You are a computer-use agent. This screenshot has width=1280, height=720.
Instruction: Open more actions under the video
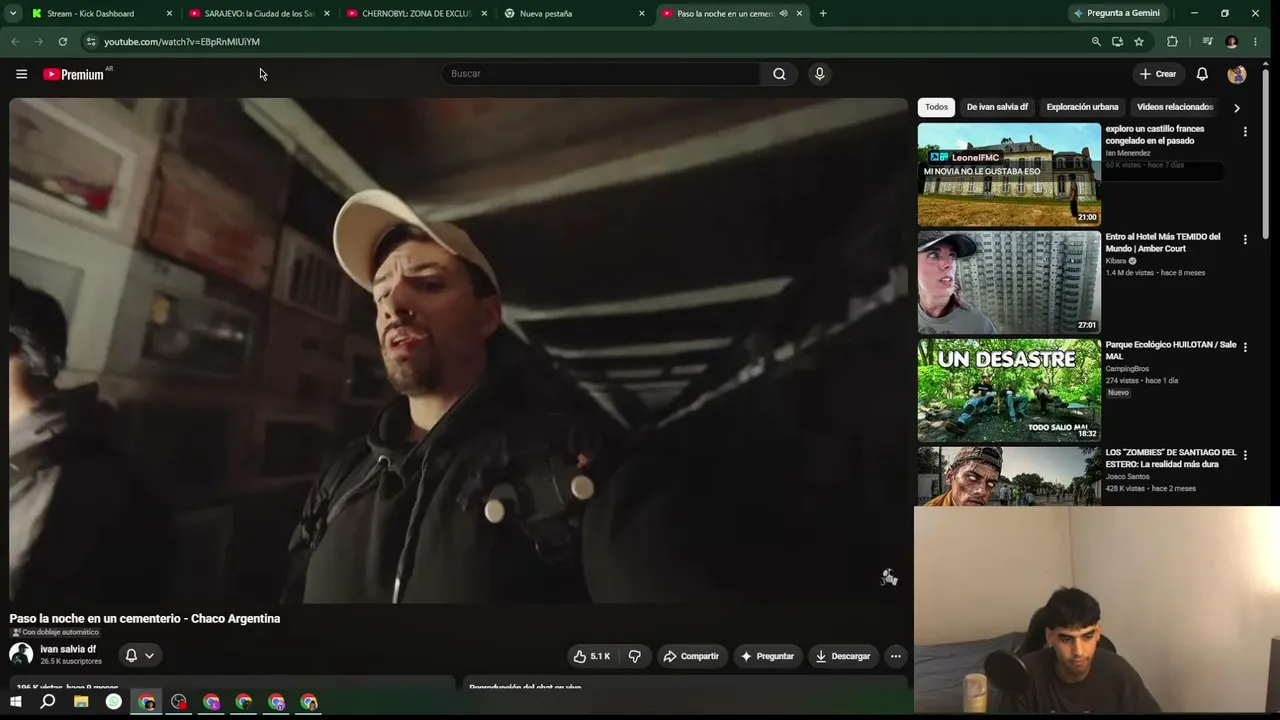895,656
